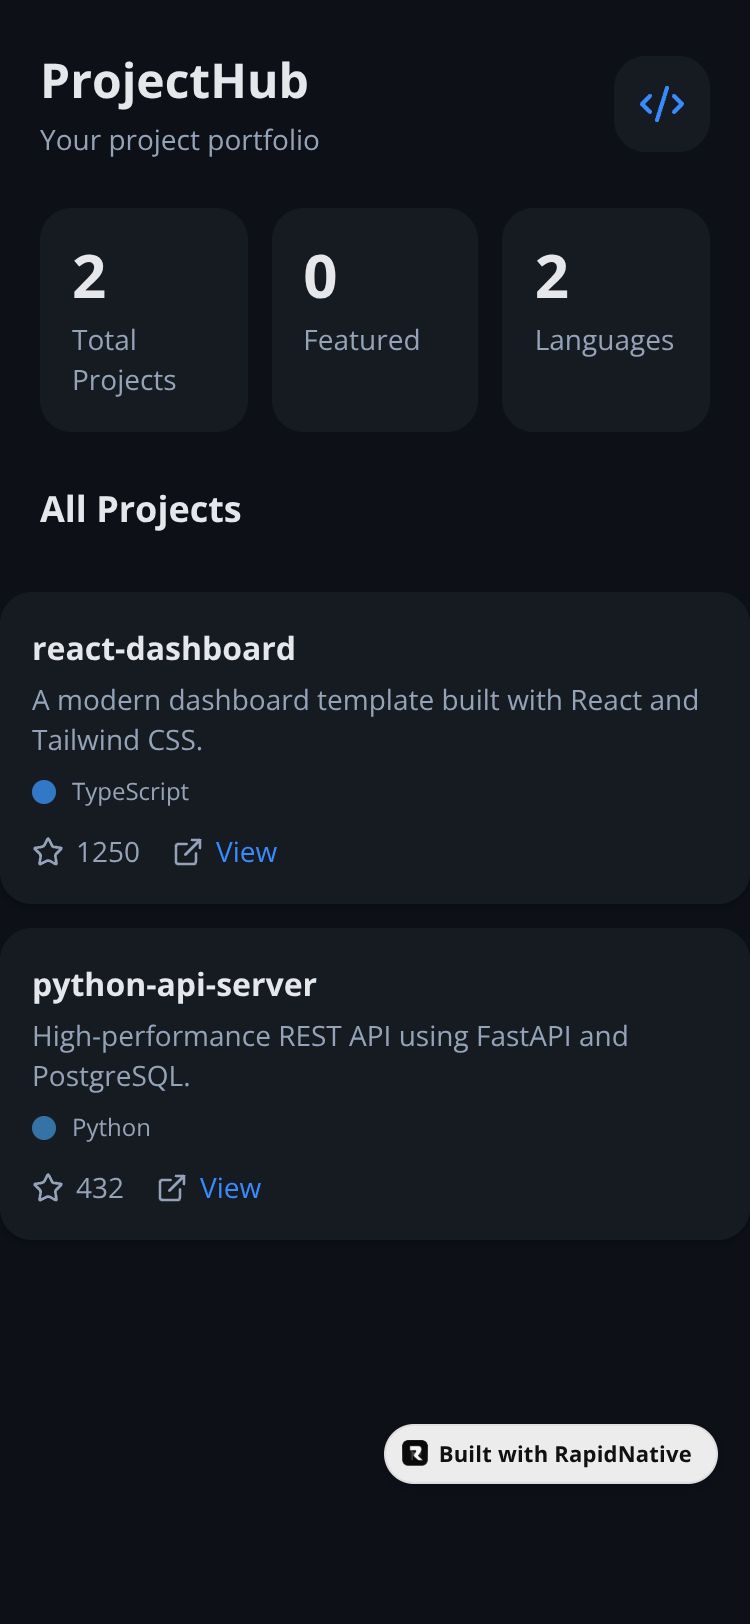
Task: Click the Python language label
Action: point(111,1128)
